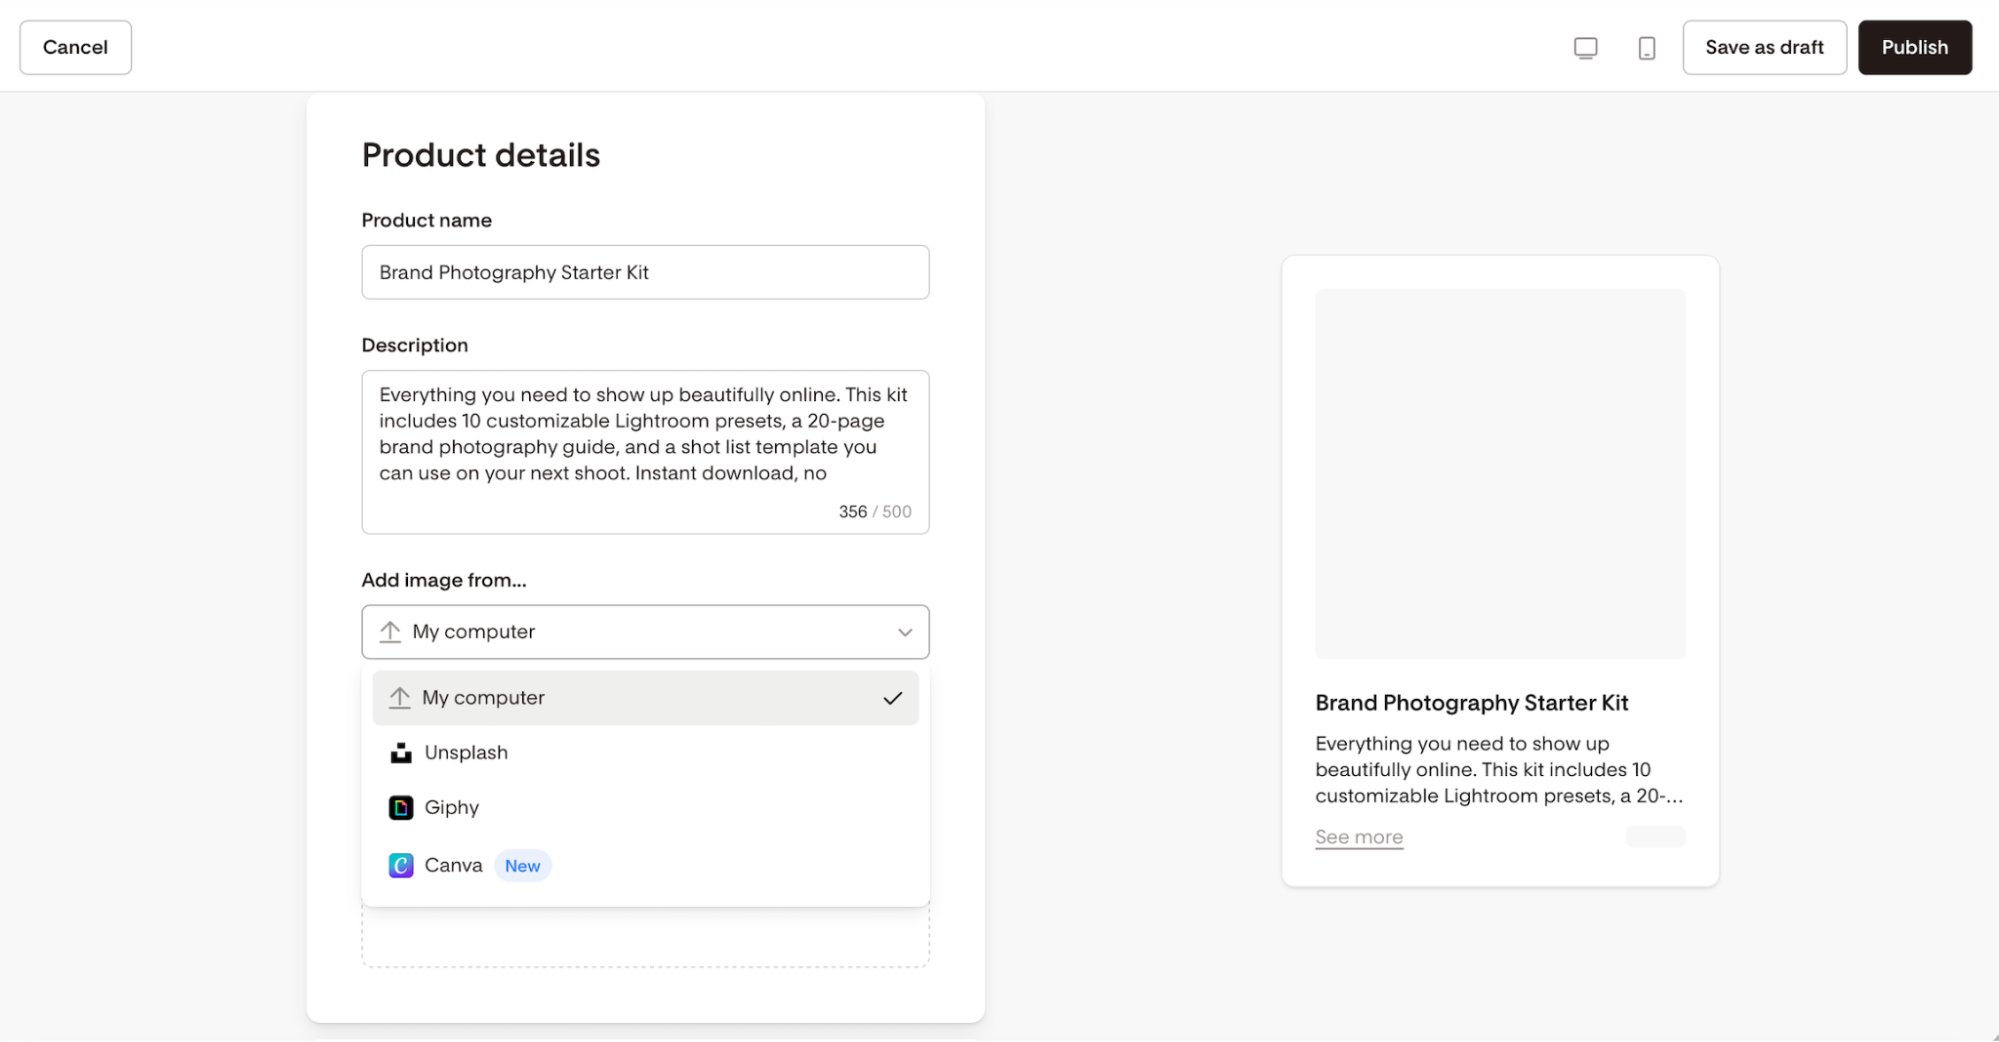Click the dashed image upload drop area
This screenshot has height=1042, width=1999.
tap(645, 937)
